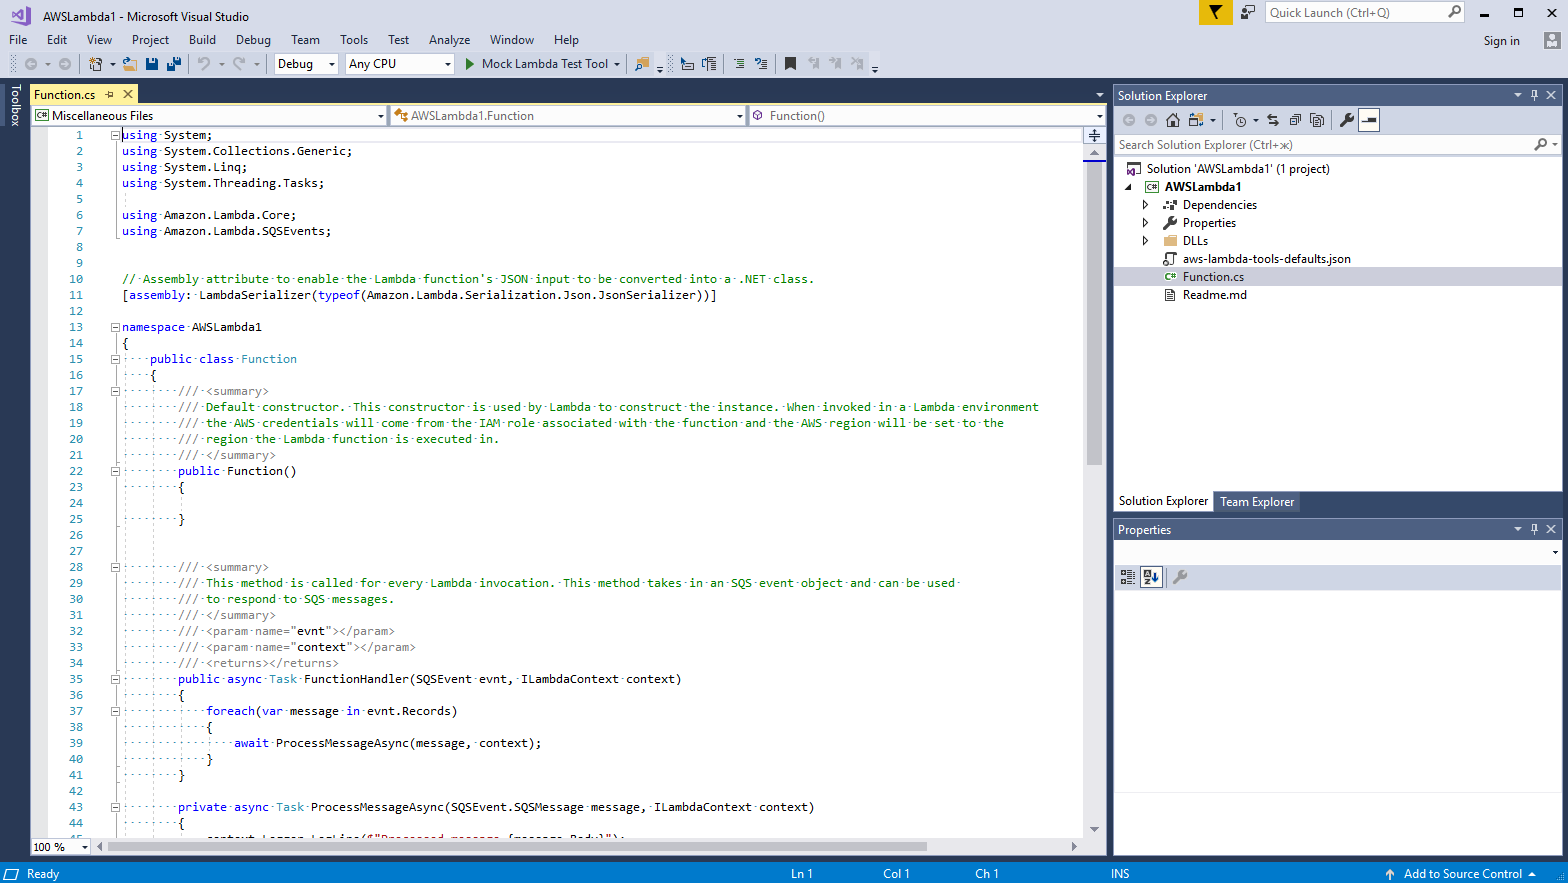This screenshot has width=1568, height=883.
Task: Click the Alphabetical sort icon in Properties panel
Action: [x=1151, y=577]
